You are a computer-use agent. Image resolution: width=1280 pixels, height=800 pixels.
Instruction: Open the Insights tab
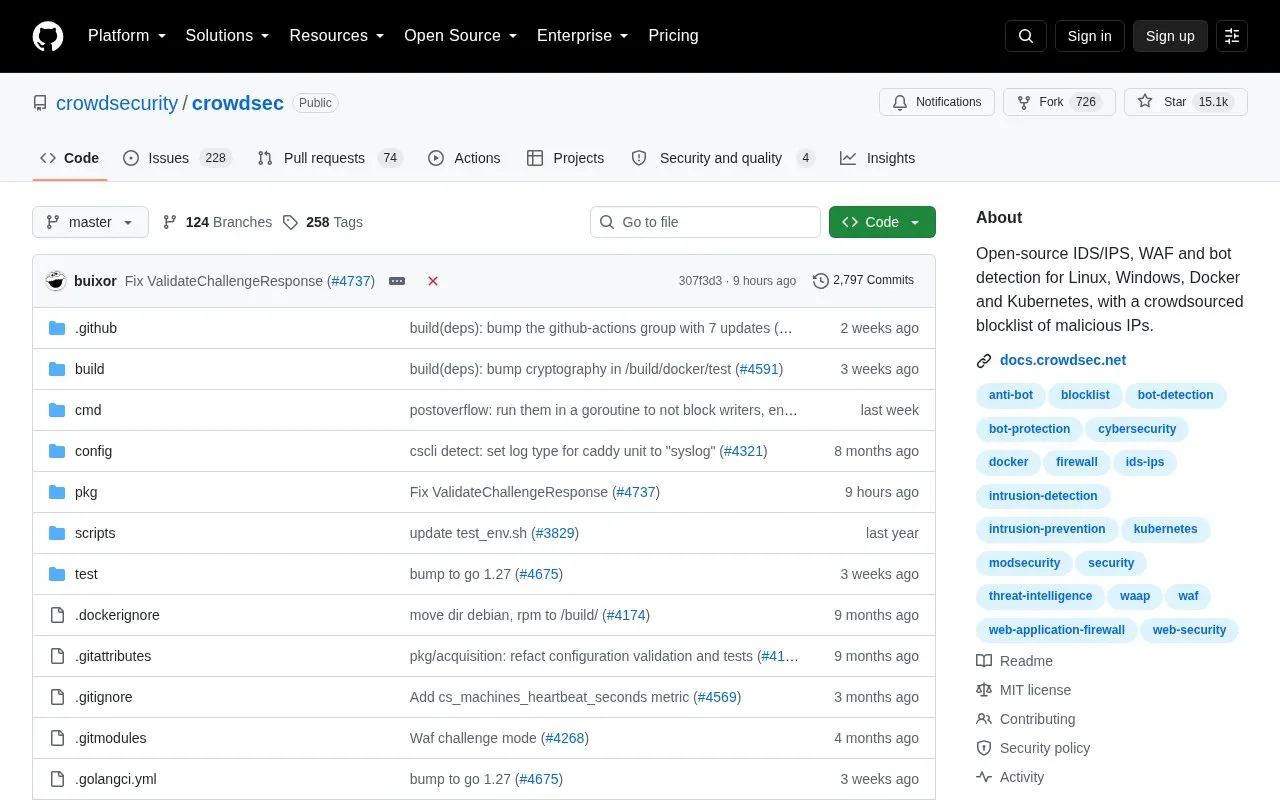(877, 158)
